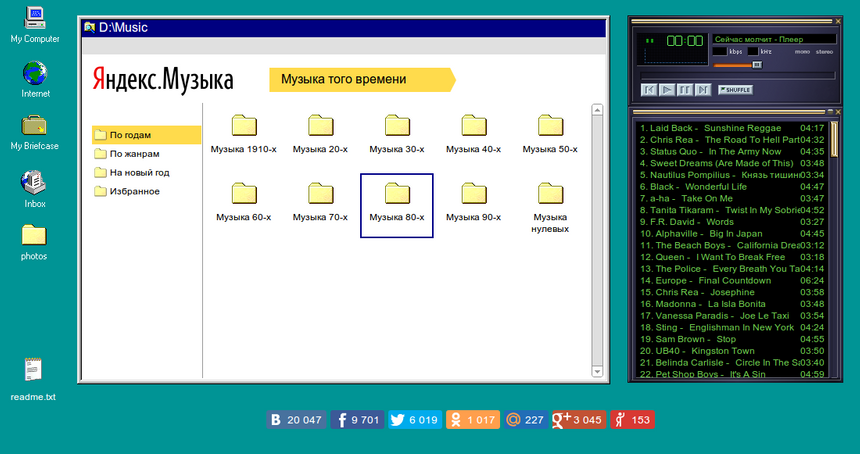The width and height of the screenshot is (860, 454).
Task: Share via Mail.ru button showing 227
Action: coord(526,419)
